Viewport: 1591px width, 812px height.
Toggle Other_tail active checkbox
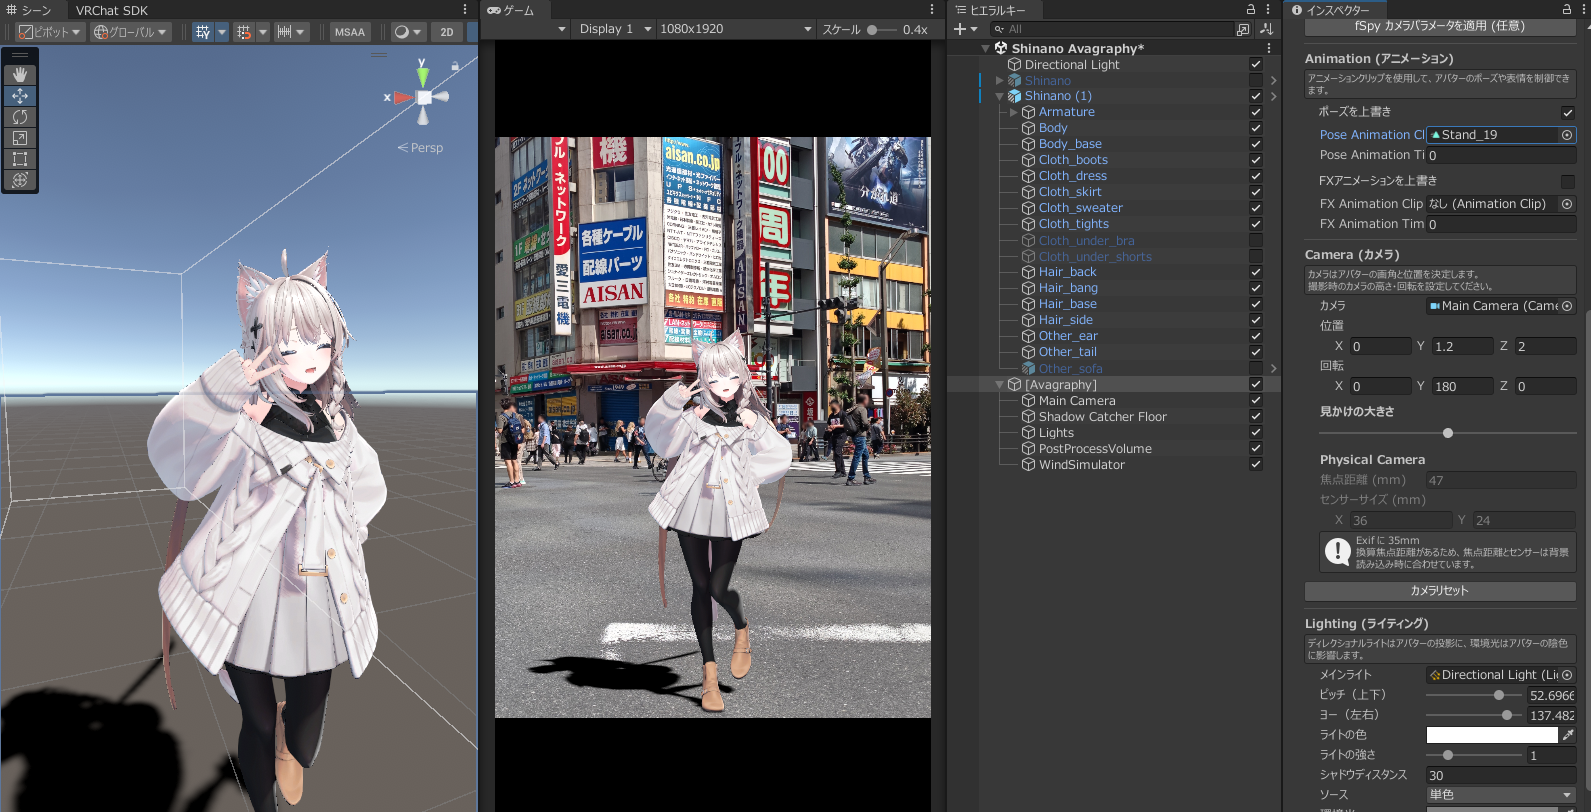point(1256,352)
